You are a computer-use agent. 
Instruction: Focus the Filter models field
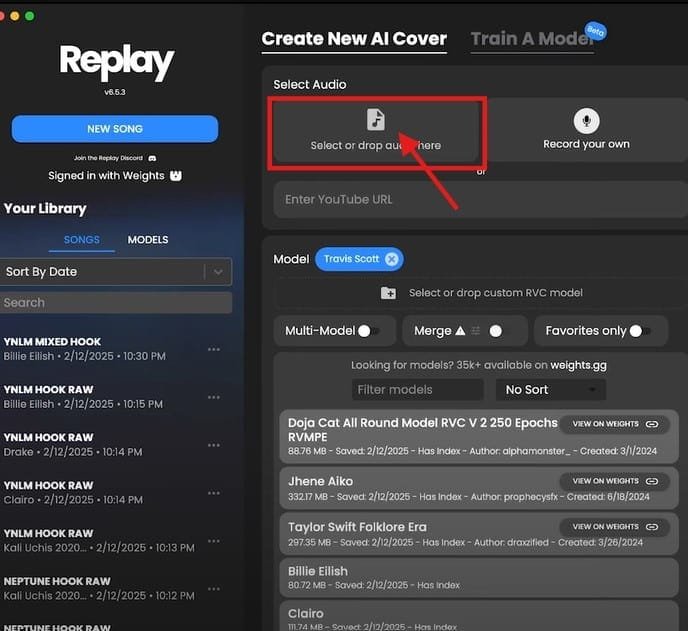point(417,390)
